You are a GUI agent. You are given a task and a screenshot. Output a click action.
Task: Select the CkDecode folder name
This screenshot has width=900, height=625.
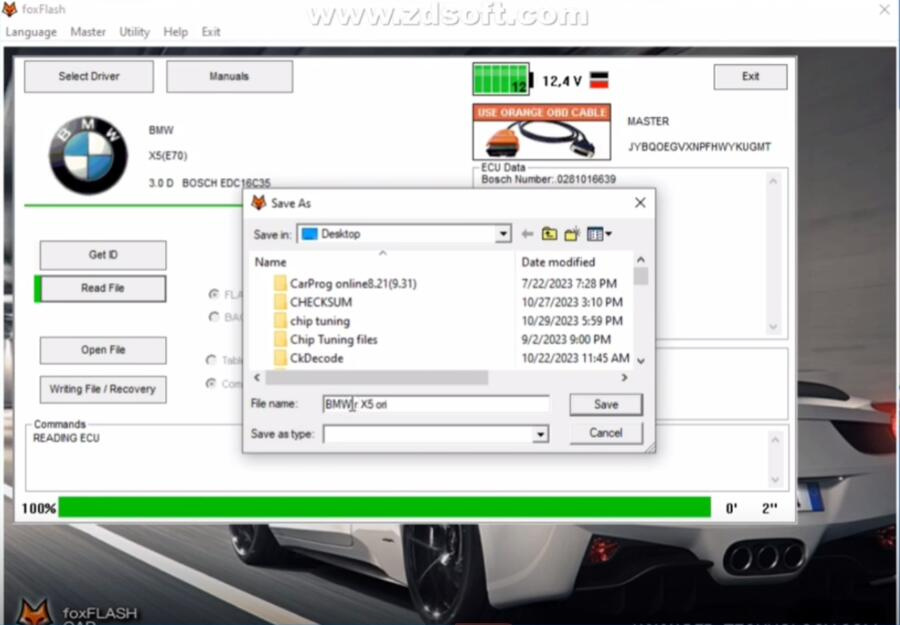pyautogui.click(x=316, y=358)
